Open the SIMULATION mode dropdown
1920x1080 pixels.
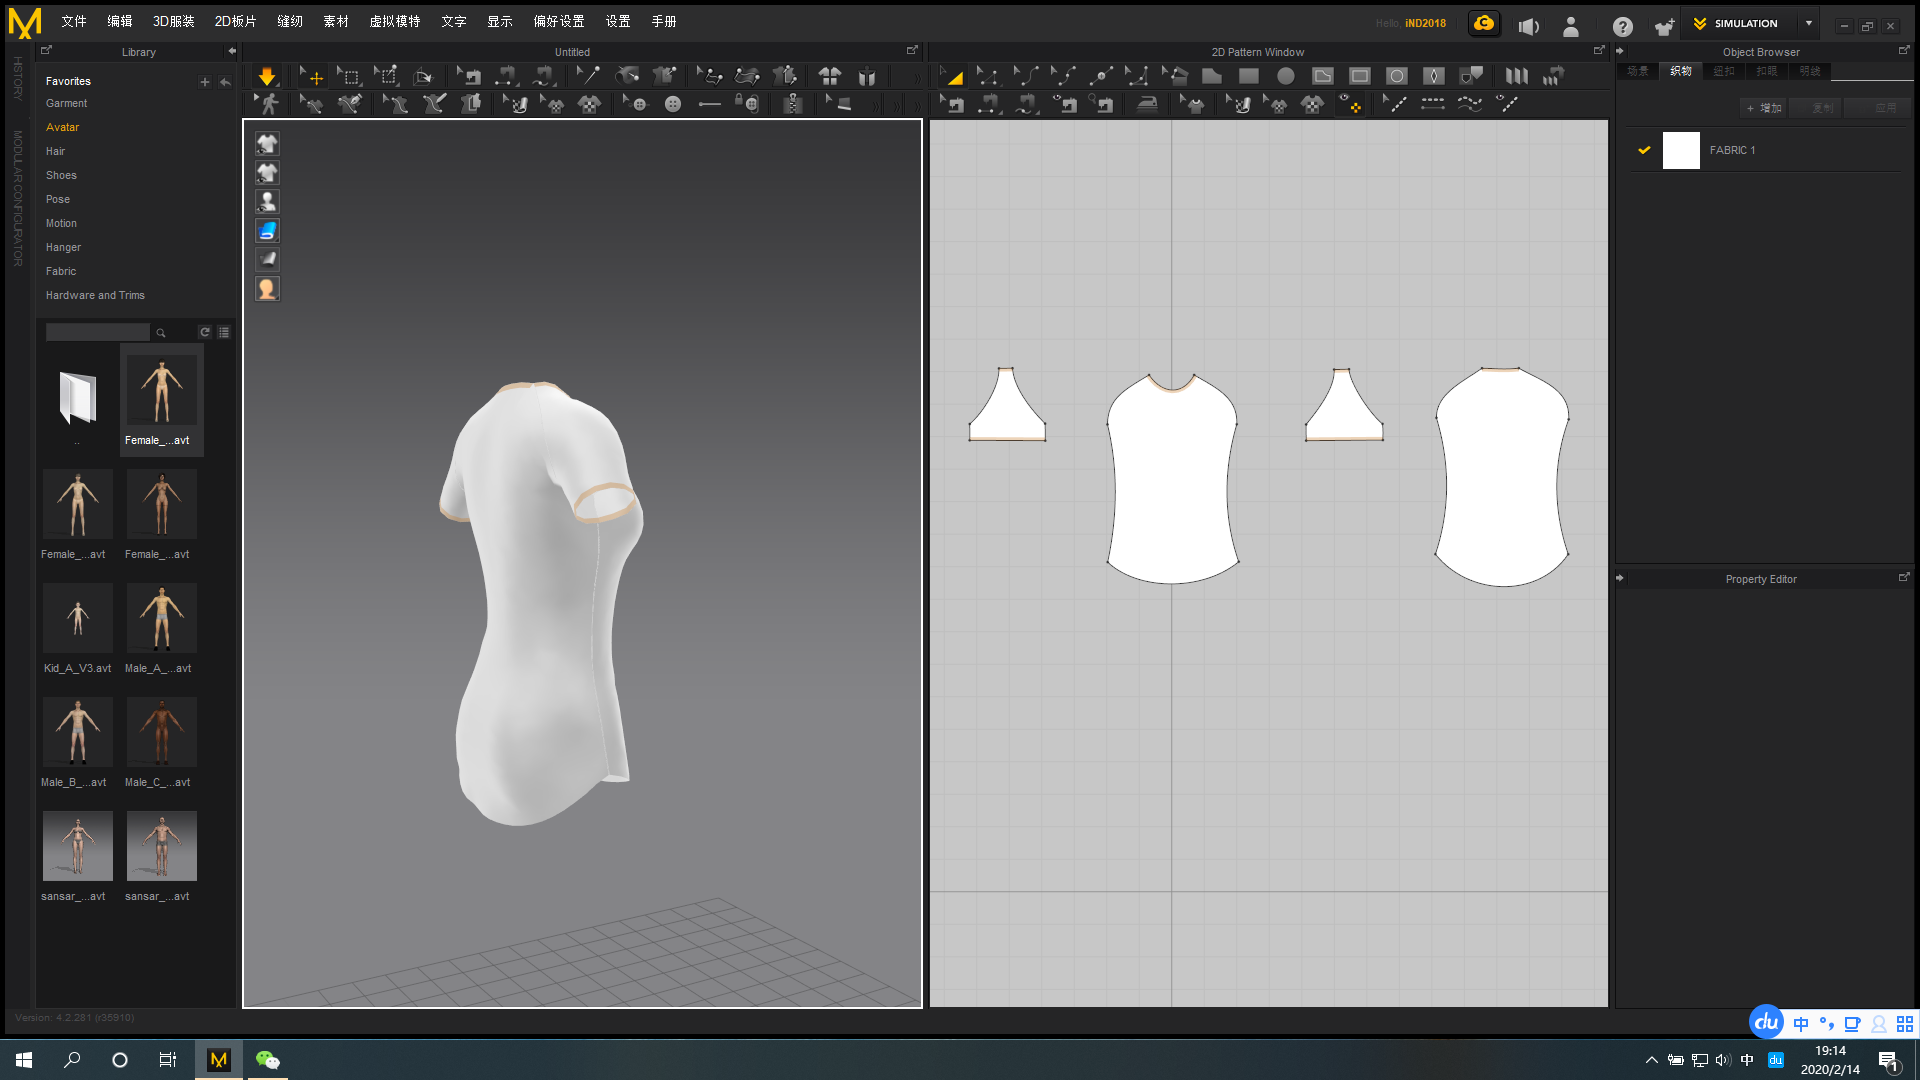[1808, 23]
